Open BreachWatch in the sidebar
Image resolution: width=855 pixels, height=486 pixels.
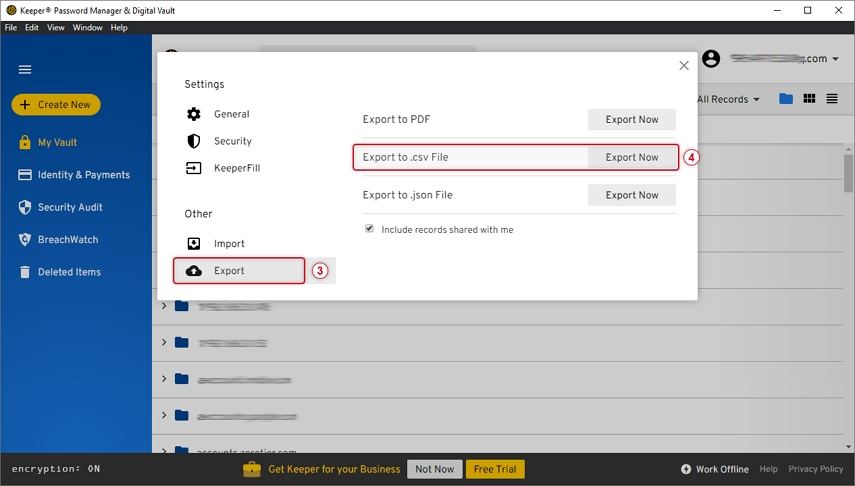[68, 239]
